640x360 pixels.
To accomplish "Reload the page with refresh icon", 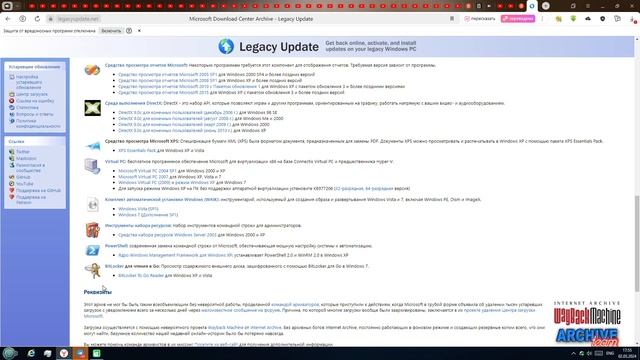I will coord(37,19).
